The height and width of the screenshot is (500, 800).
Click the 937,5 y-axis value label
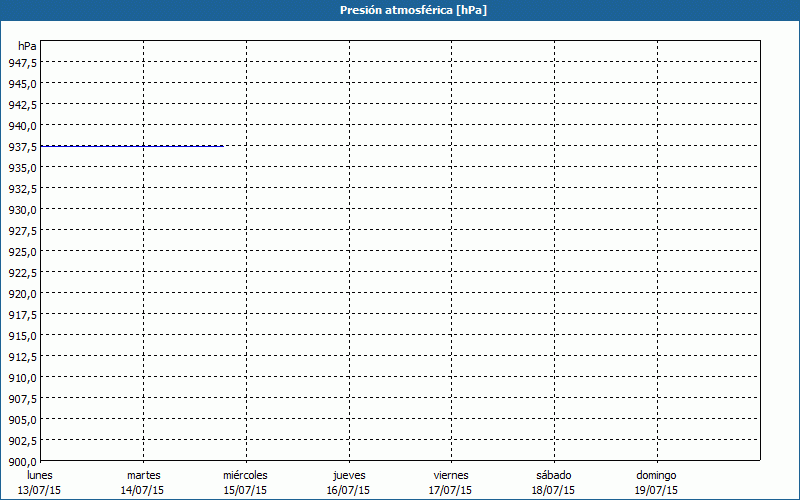[x=22, y=147]
